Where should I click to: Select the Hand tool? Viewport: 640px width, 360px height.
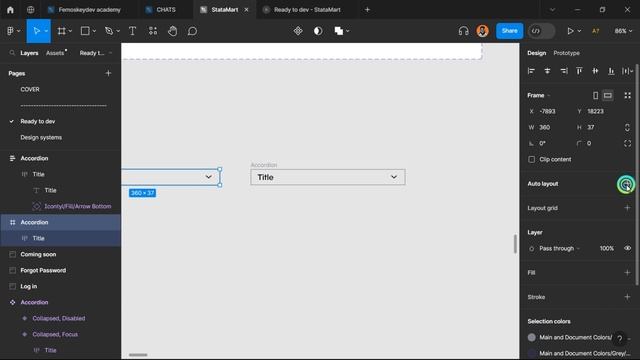pos(173,31)
